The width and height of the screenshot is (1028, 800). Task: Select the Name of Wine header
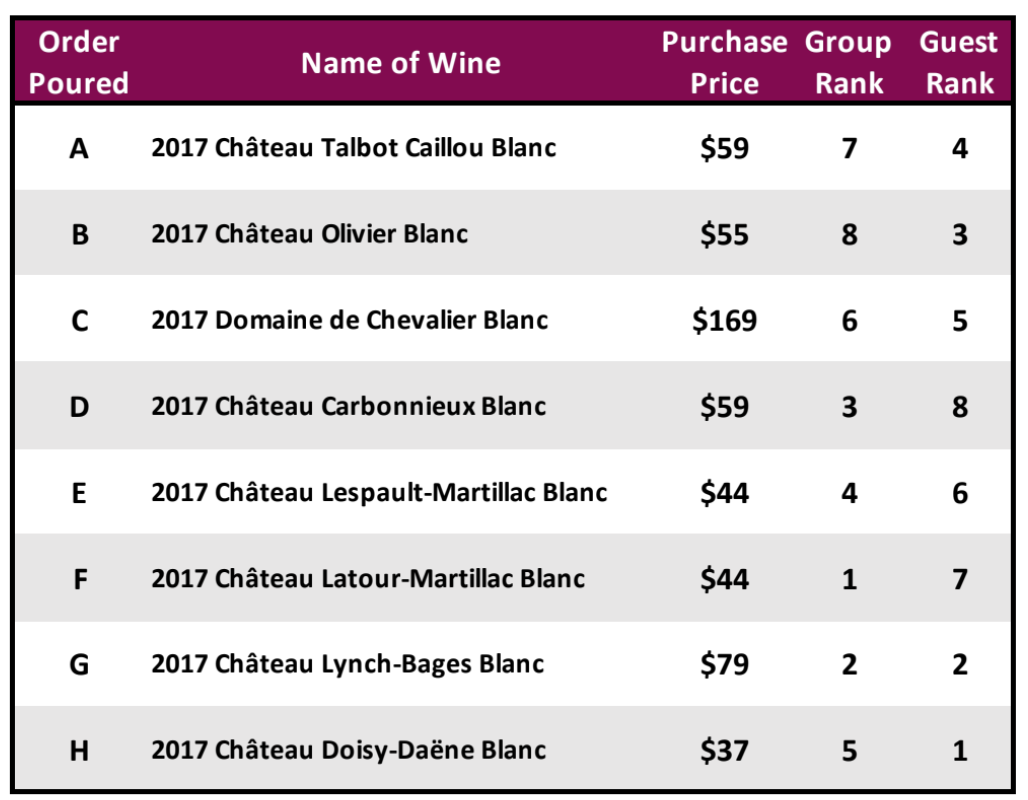pyautogui.click(x=401, y=64)
